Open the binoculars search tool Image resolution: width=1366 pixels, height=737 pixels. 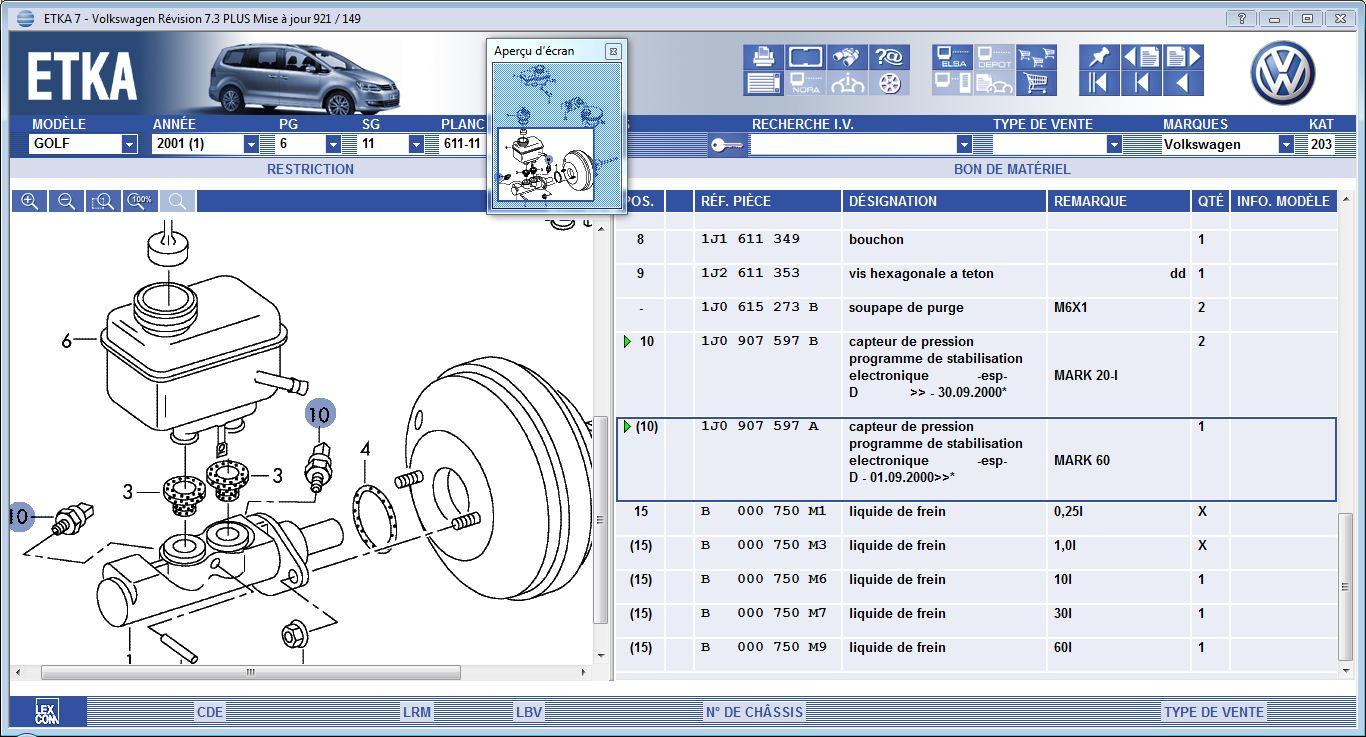[x=848, y=57]
